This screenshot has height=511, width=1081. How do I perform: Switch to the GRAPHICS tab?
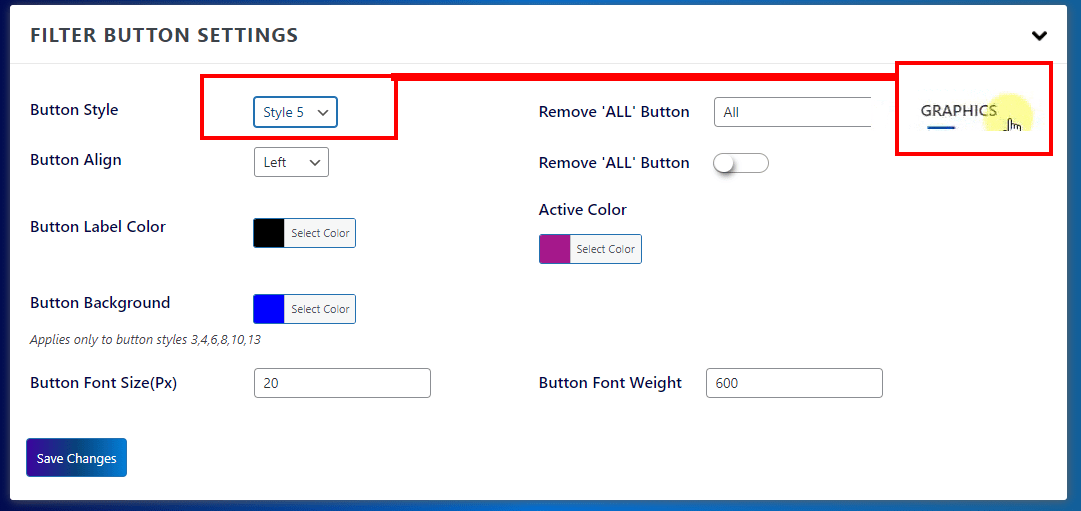(x=958, y=111)
